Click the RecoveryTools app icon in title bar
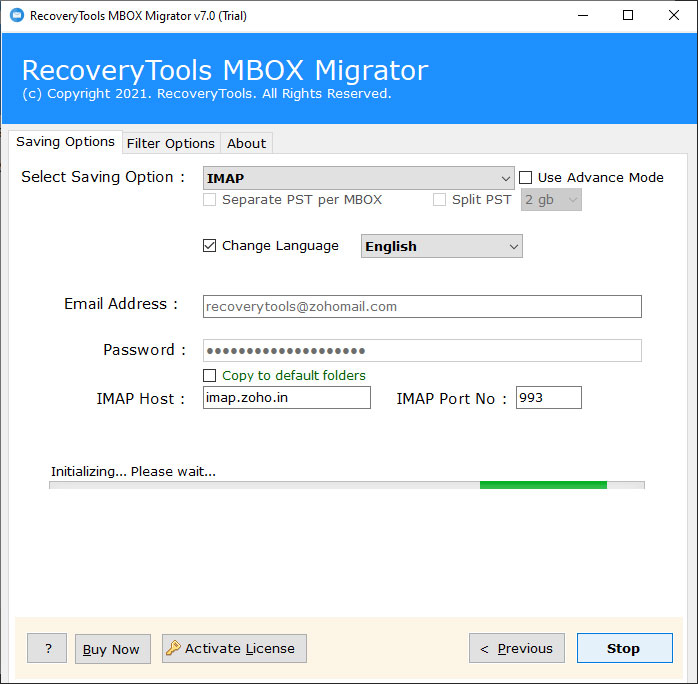This screenshot has width=698, height=684. (x=17, y=16)
